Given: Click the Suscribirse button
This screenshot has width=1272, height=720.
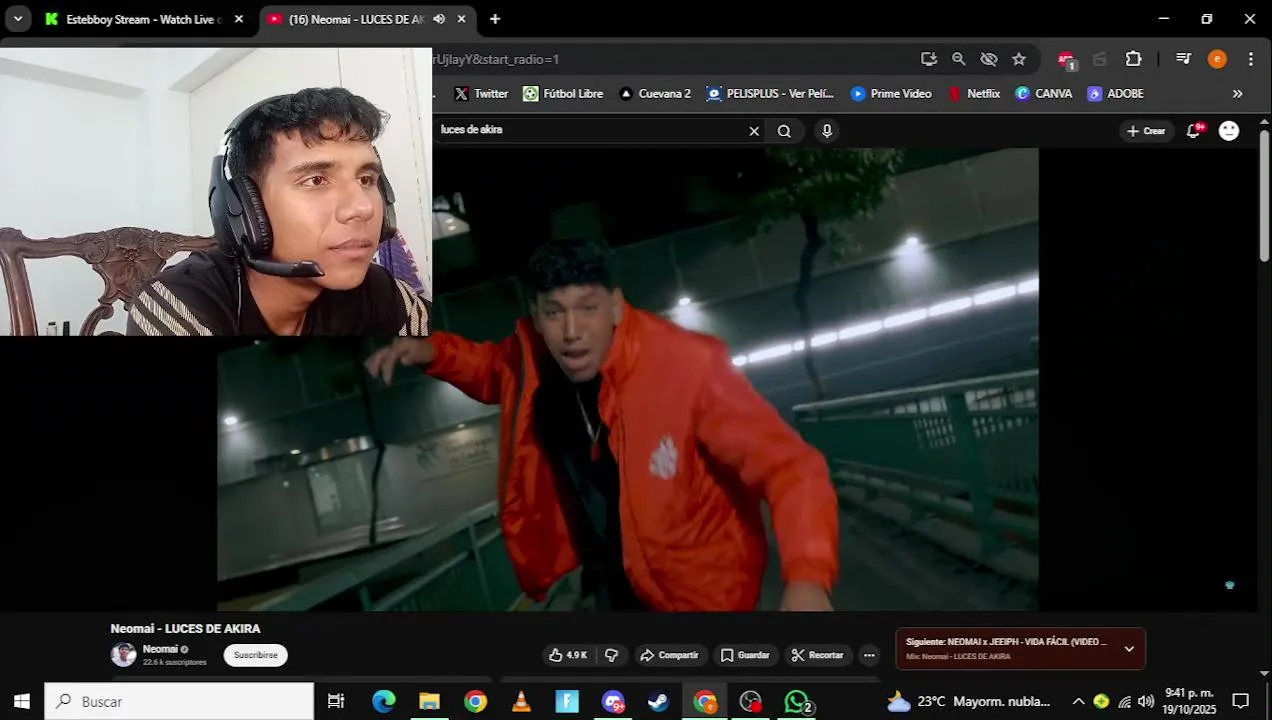Looking at the screenshot, I should click(x=255, y=655).
